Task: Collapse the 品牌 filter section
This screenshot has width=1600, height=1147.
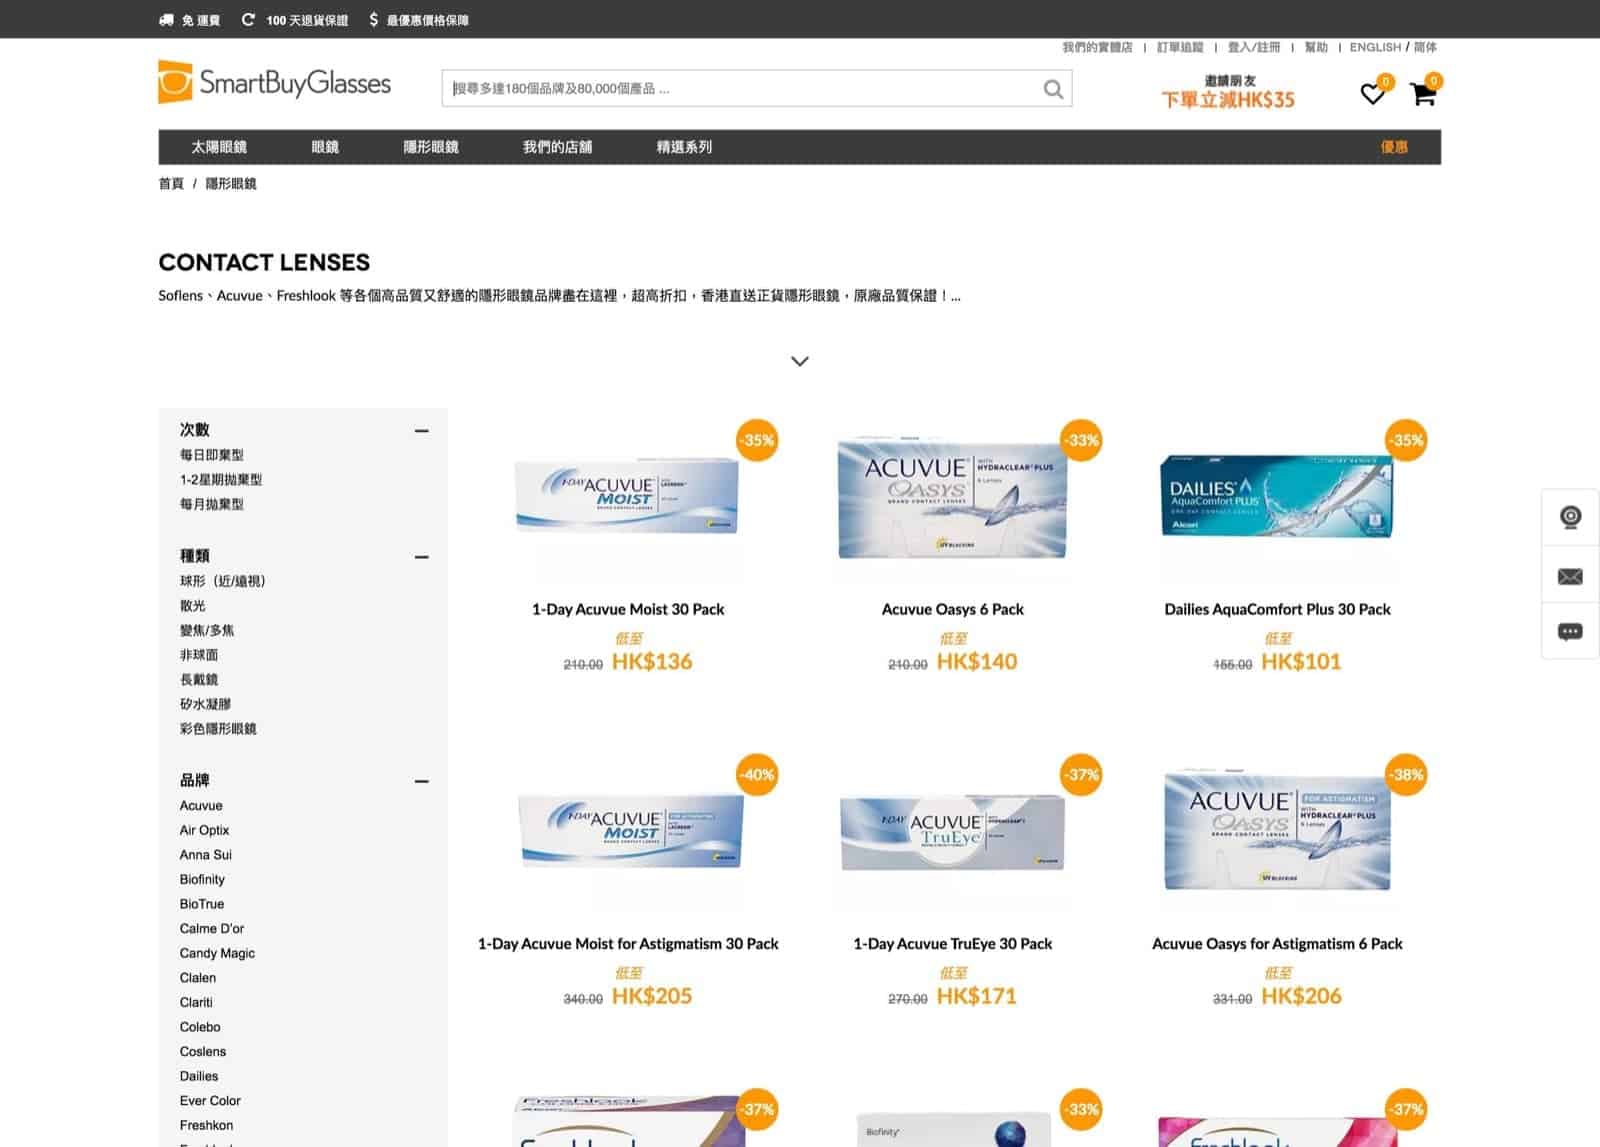Action: 422,781
